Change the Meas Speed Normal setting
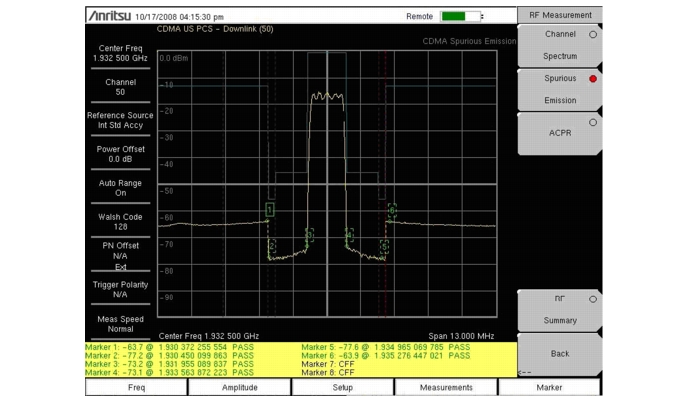Screen dimensions: 689x402 pos(120,323)
